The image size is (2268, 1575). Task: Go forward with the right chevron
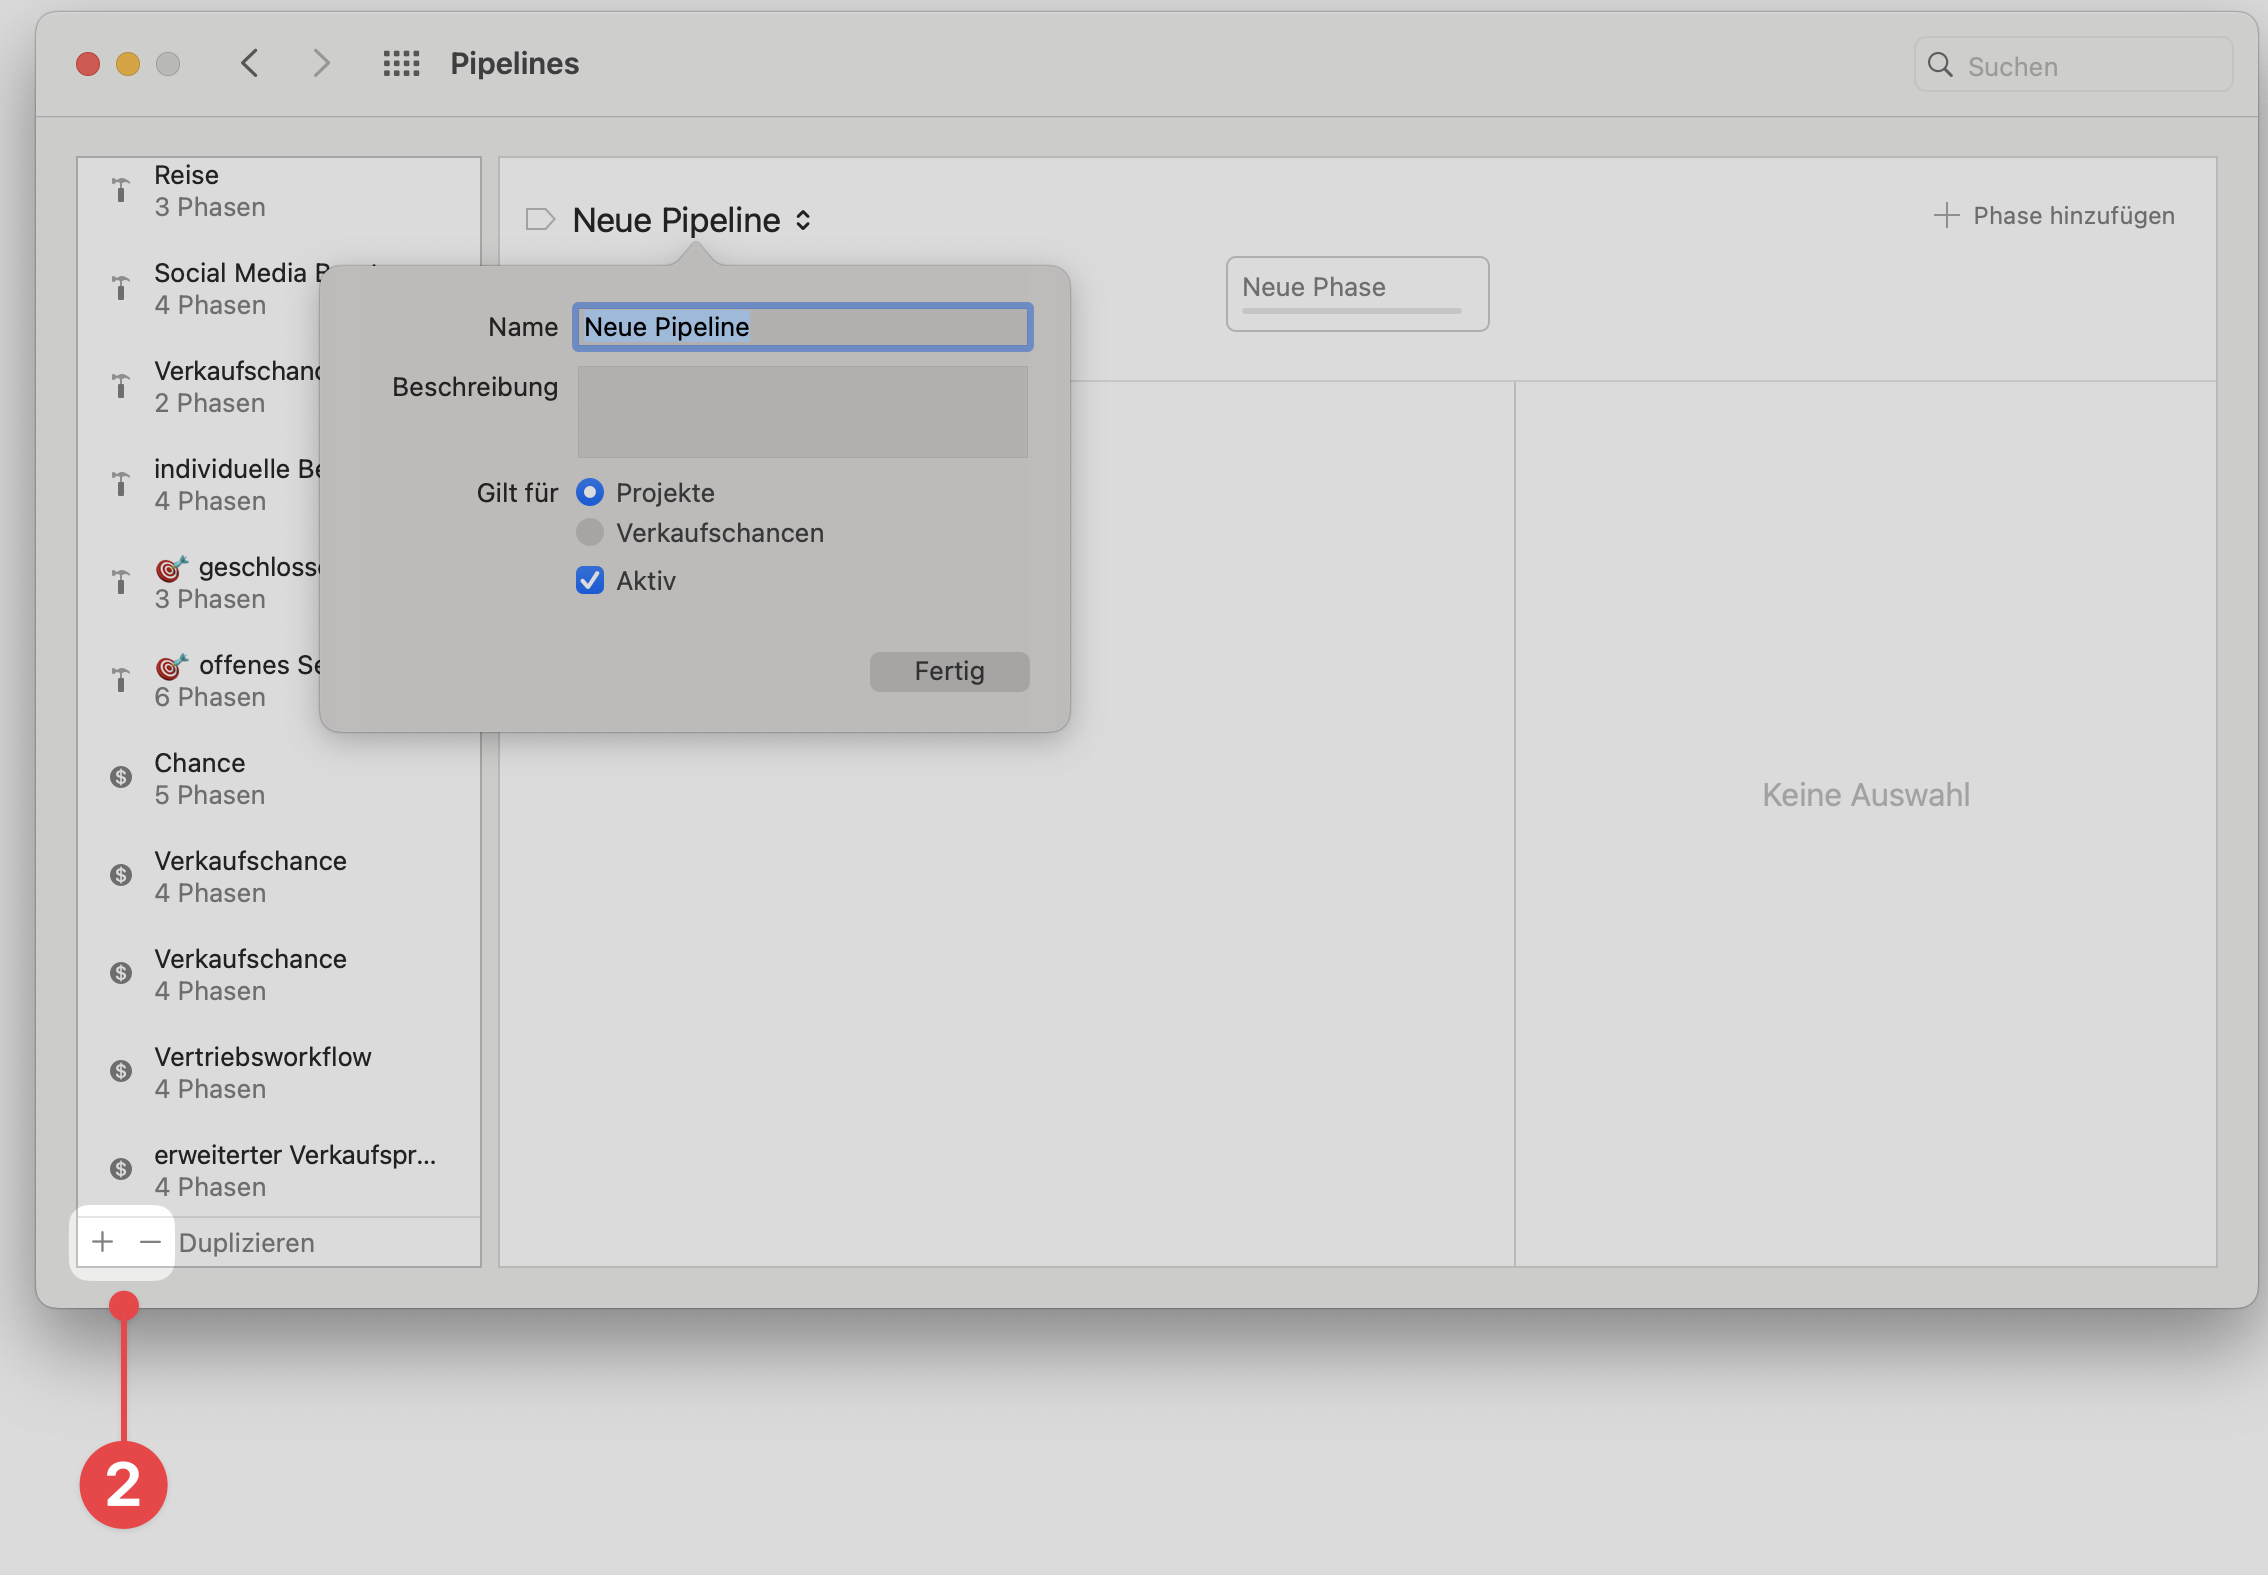(320, 64)
